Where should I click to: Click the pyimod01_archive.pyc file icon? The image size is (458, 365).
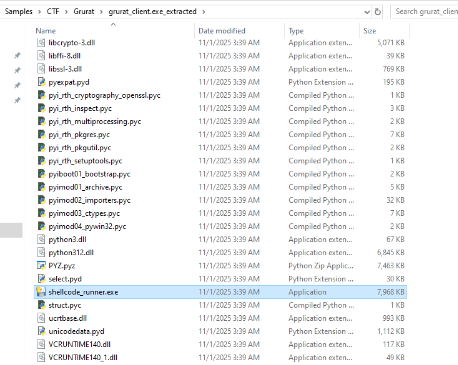click(41, 187)
